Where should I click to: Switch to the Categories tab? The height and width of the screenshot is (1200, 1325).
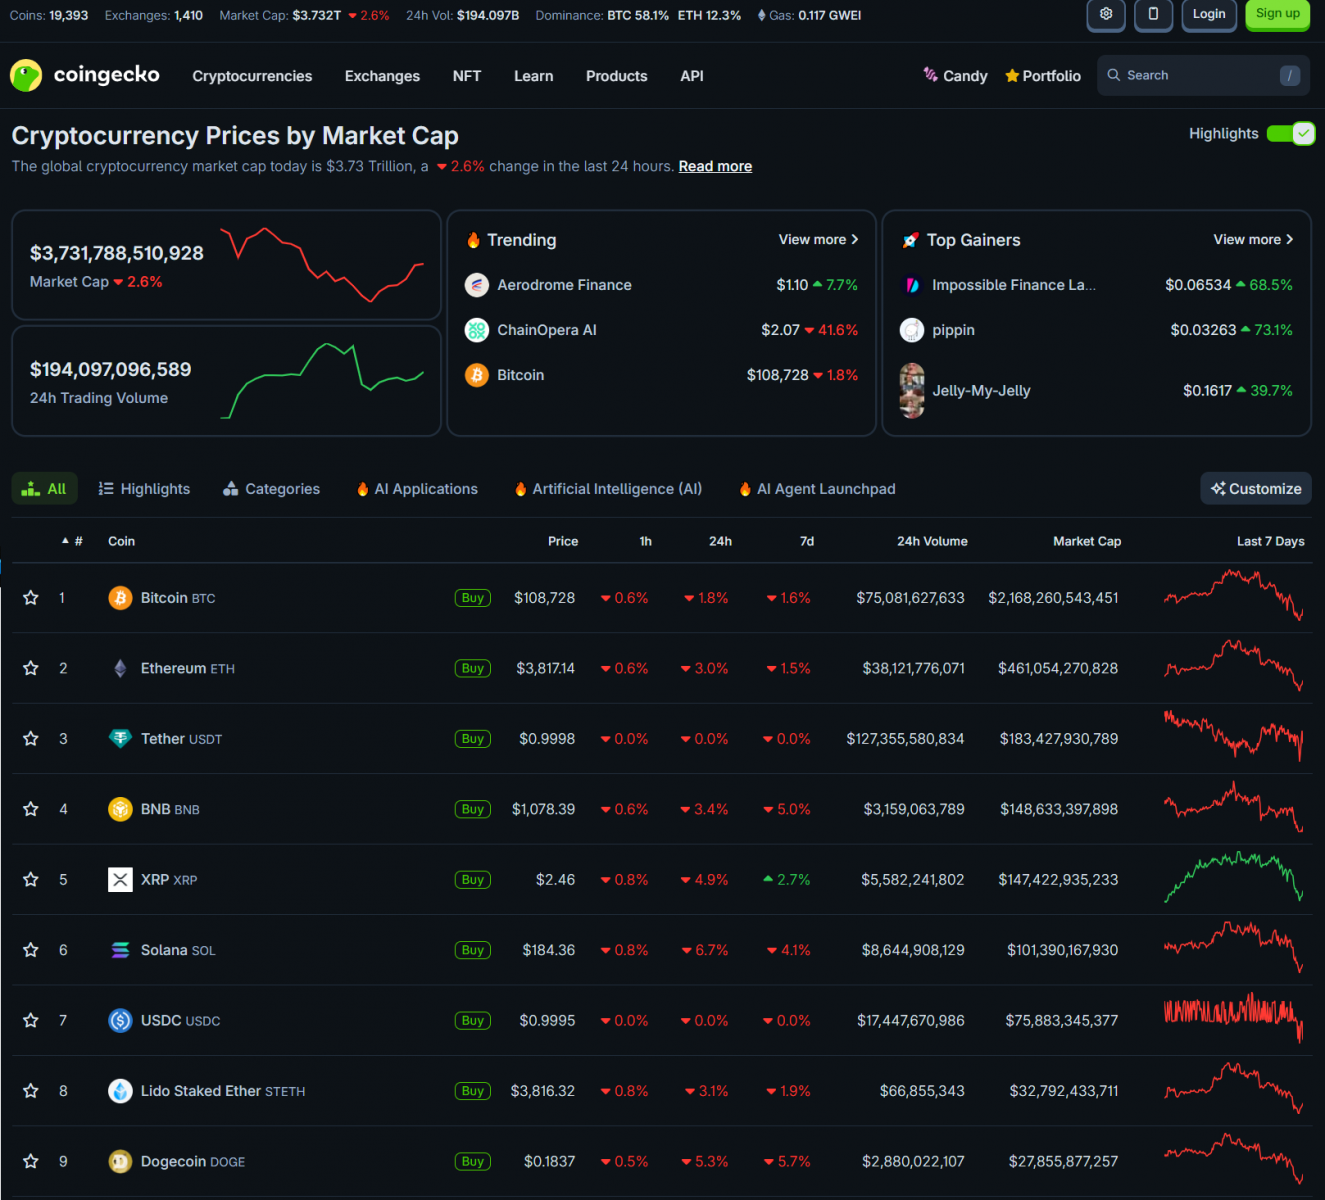[272, 489]
